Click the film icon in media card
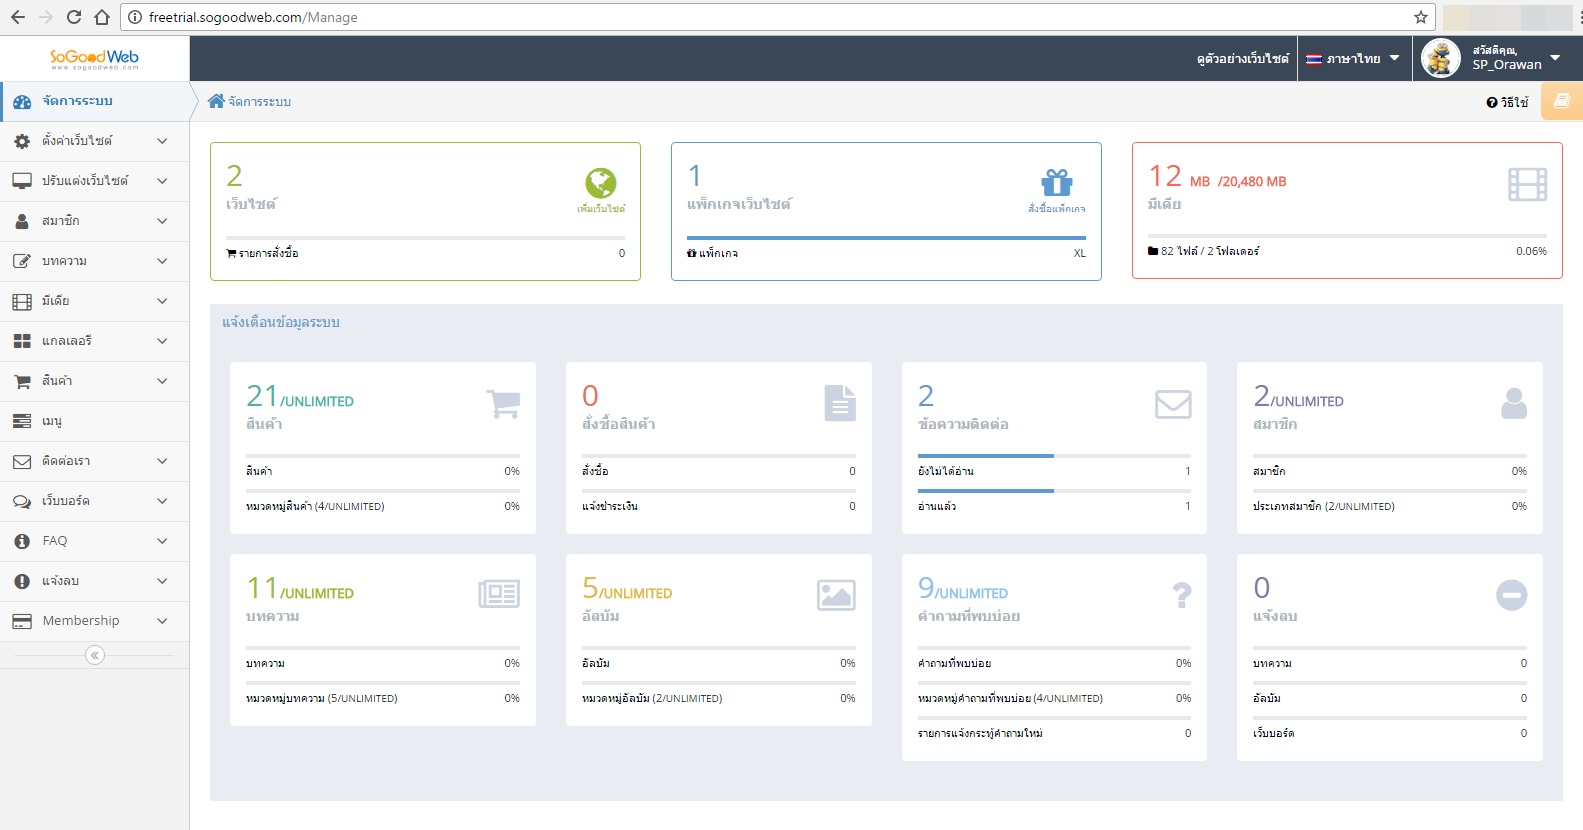This screenshot has width=1583, height=830. (x=1527, y=184)
